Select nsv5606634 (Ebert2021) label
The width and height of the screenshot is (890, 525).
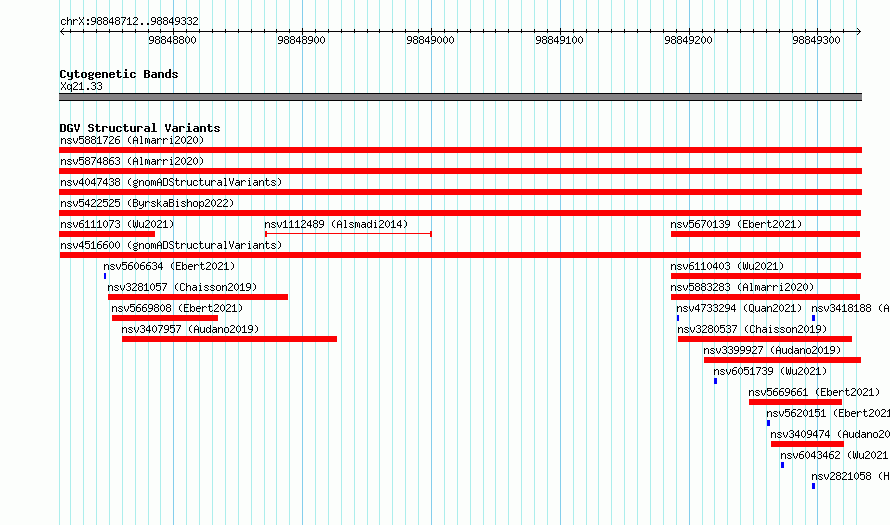click(169, 266)
